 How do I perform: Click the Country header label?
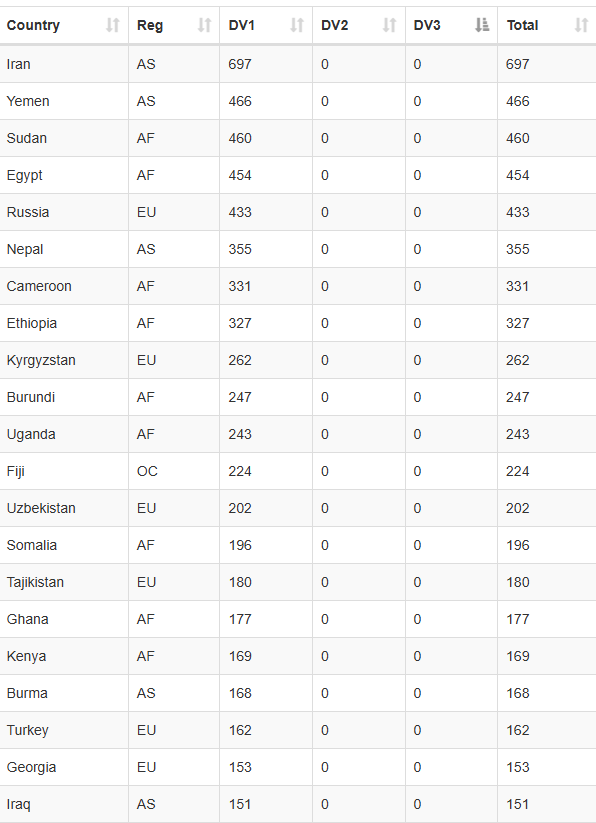click(33, 25)
